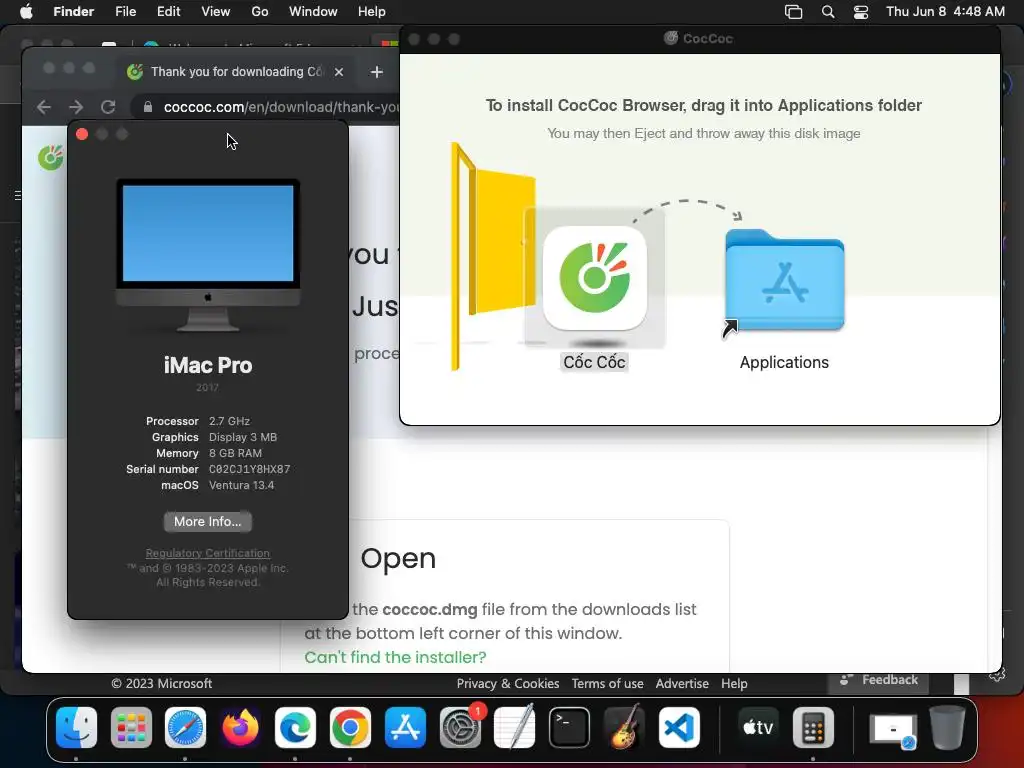Click the browser Forward arrow
The height and width of the screenshot is (768, 1024).
pos(76,107)
